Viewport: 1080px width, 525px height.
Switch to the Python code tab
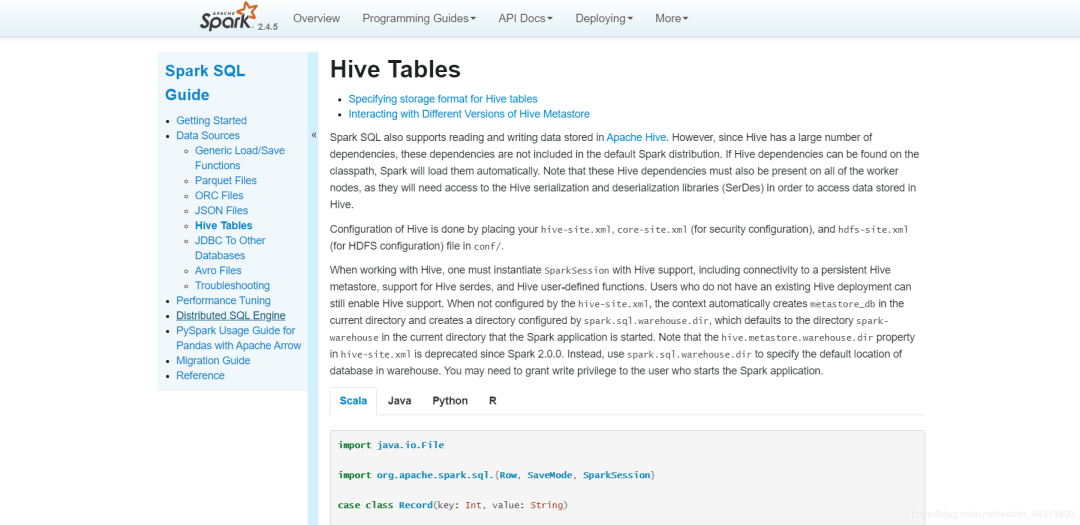tap(450, 401)
